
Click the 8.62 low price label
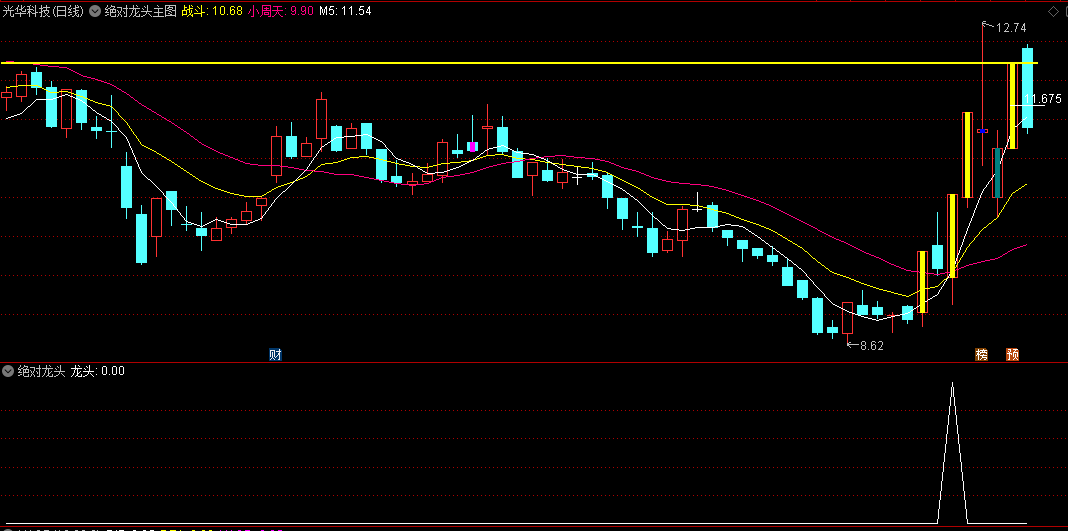pos(870,345)
